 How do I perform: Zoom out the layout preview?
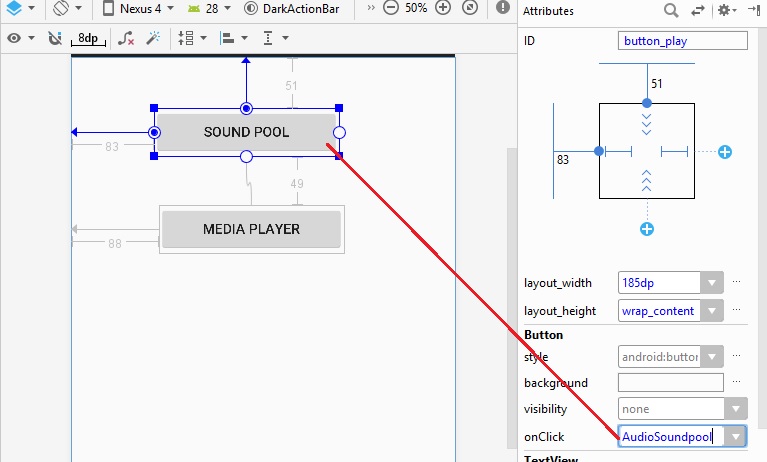[392, 8]
